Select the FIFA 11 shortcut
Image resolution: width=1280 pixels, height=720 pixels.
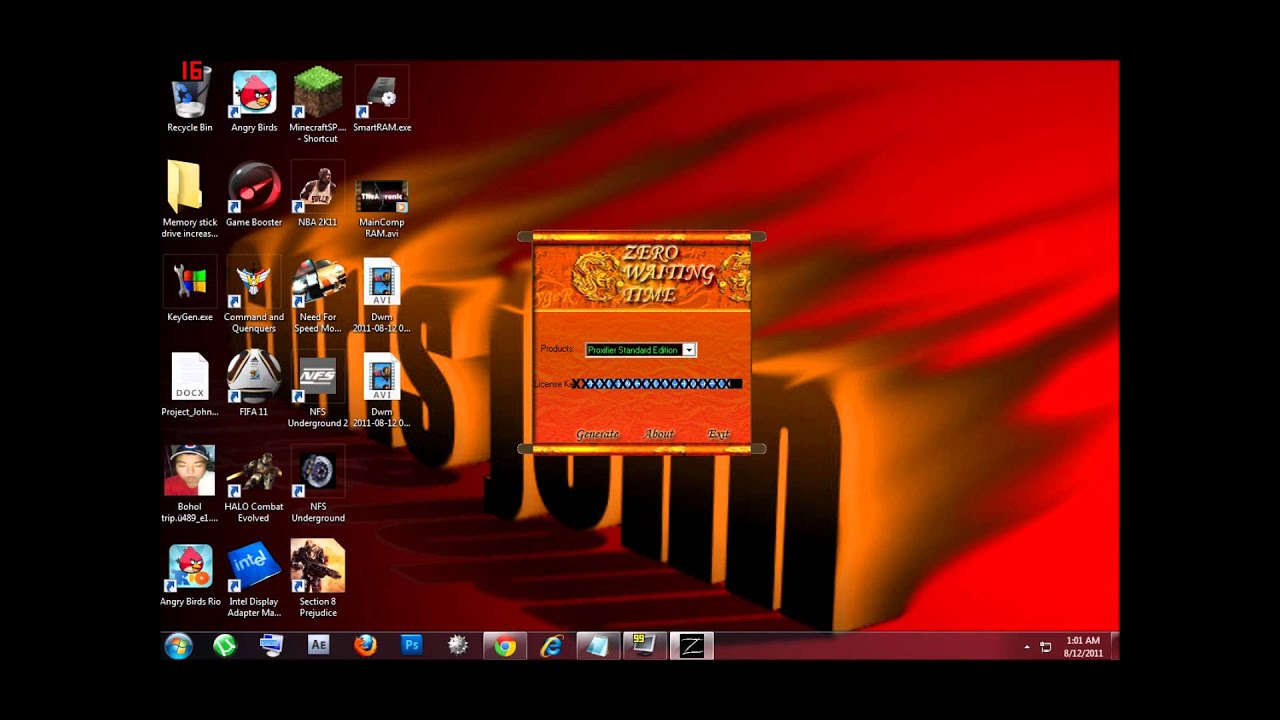coord(254,383)
